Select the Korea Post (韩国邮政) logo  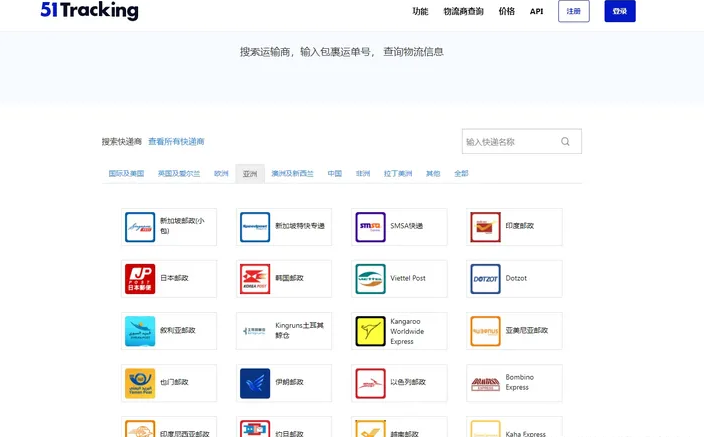pyautogui.click(x=255, y=279)
